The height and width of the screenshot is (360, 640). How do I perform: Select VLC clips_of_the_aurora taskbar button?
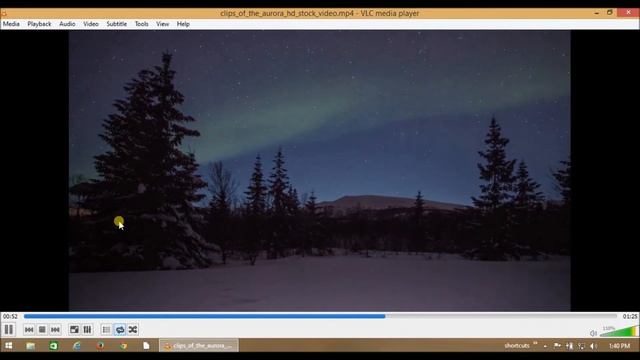coord(199,346)
